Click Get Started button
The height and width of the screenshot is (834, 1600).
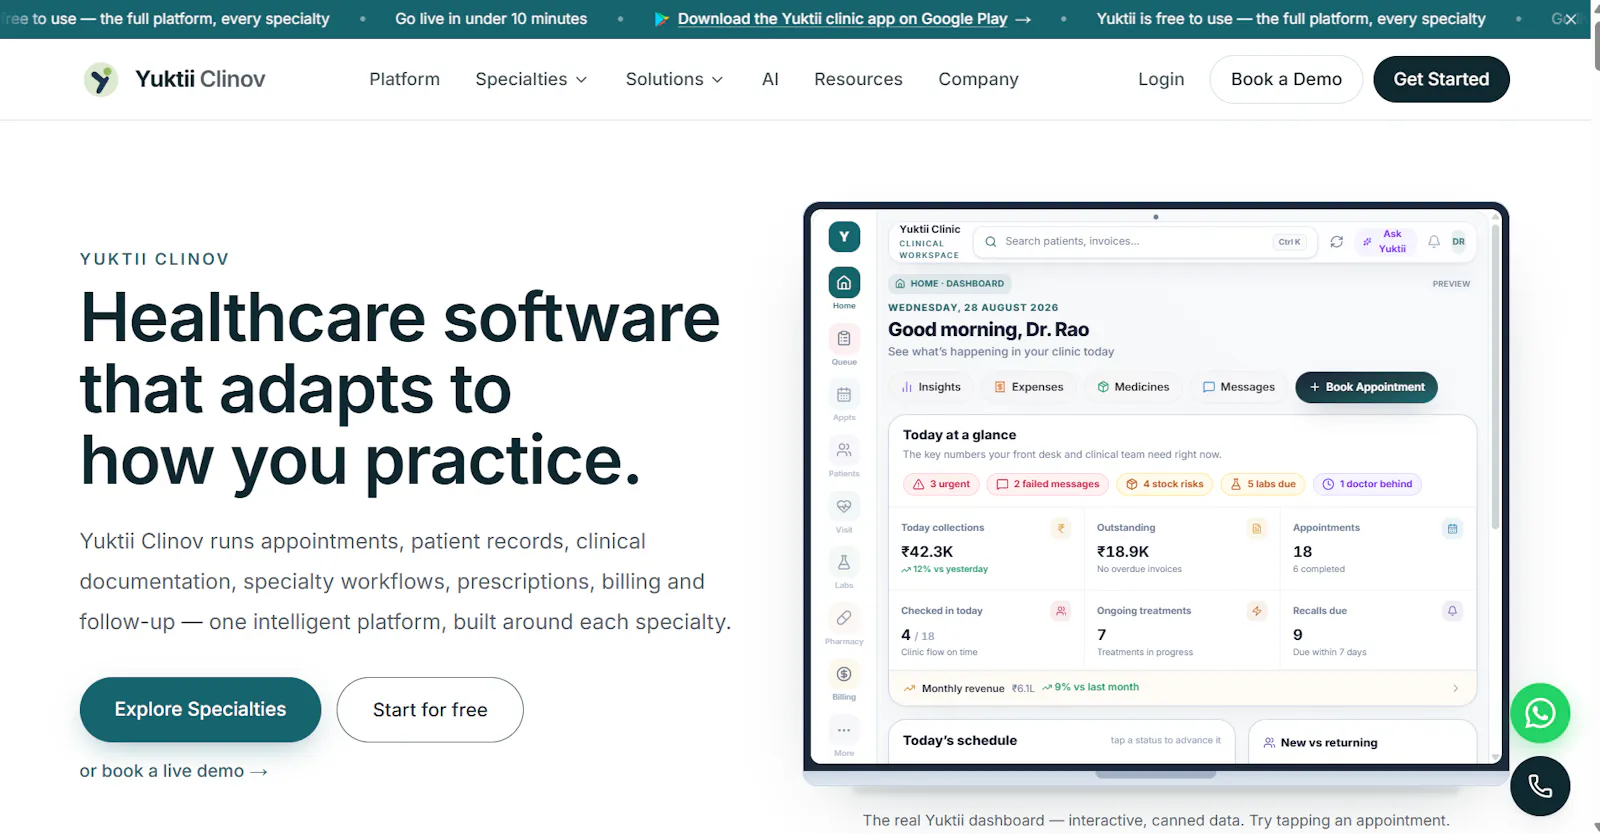pos(1441,79)
